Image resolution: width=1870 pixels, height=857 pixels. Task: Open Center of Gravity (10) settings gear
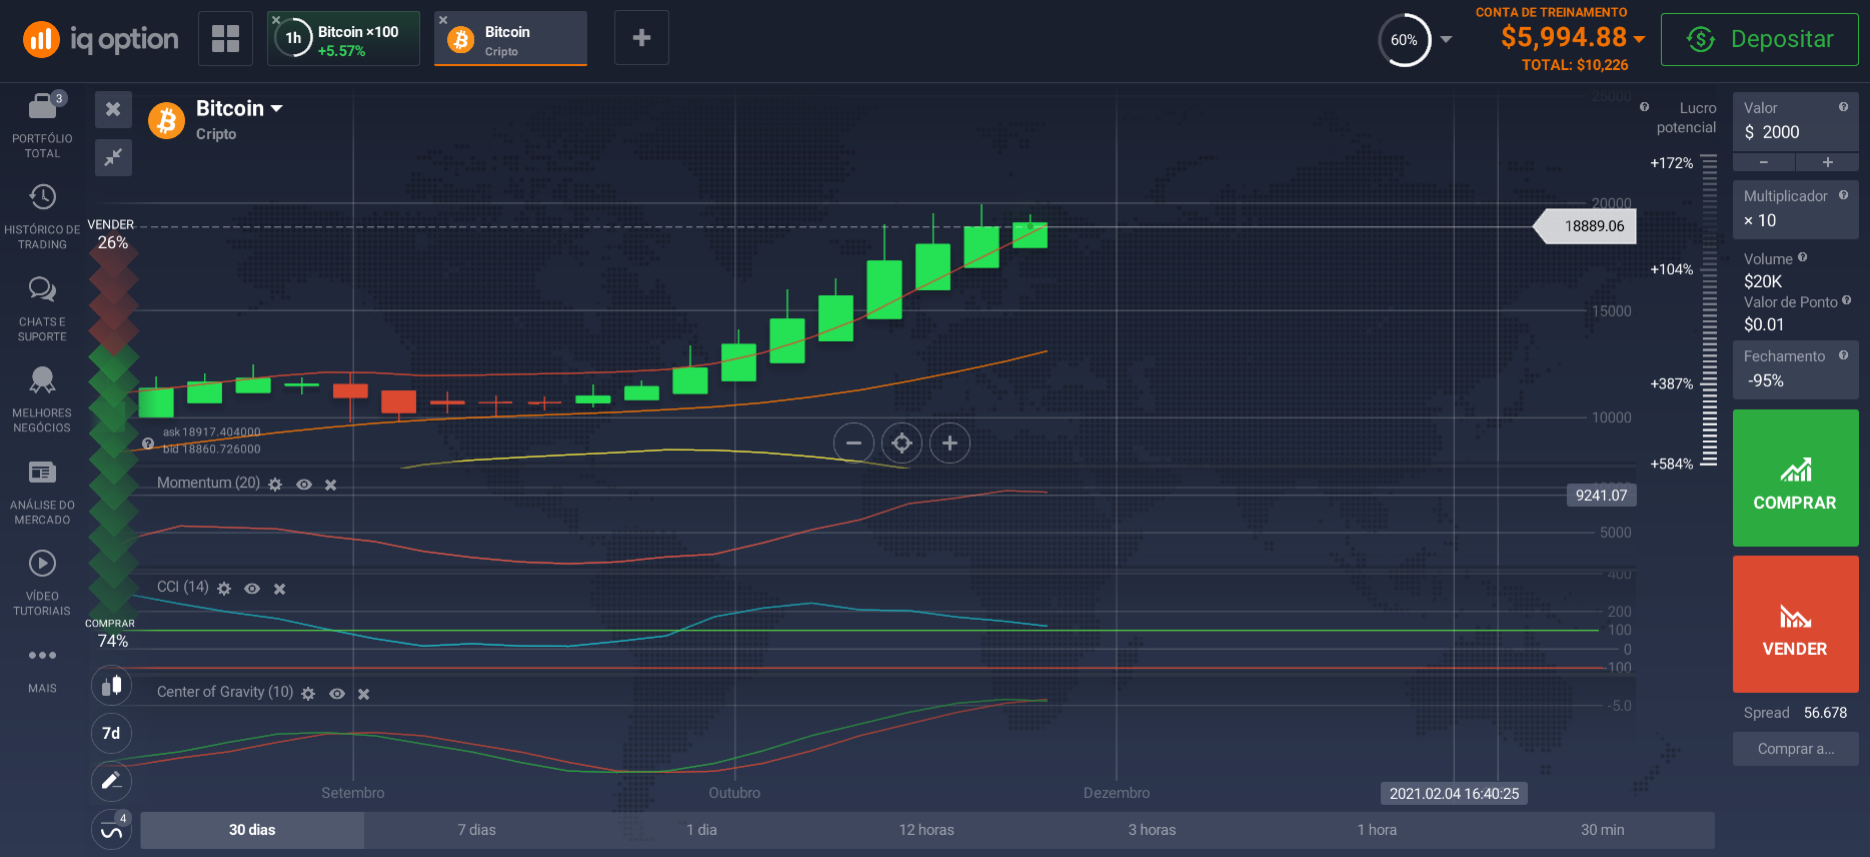308,693
